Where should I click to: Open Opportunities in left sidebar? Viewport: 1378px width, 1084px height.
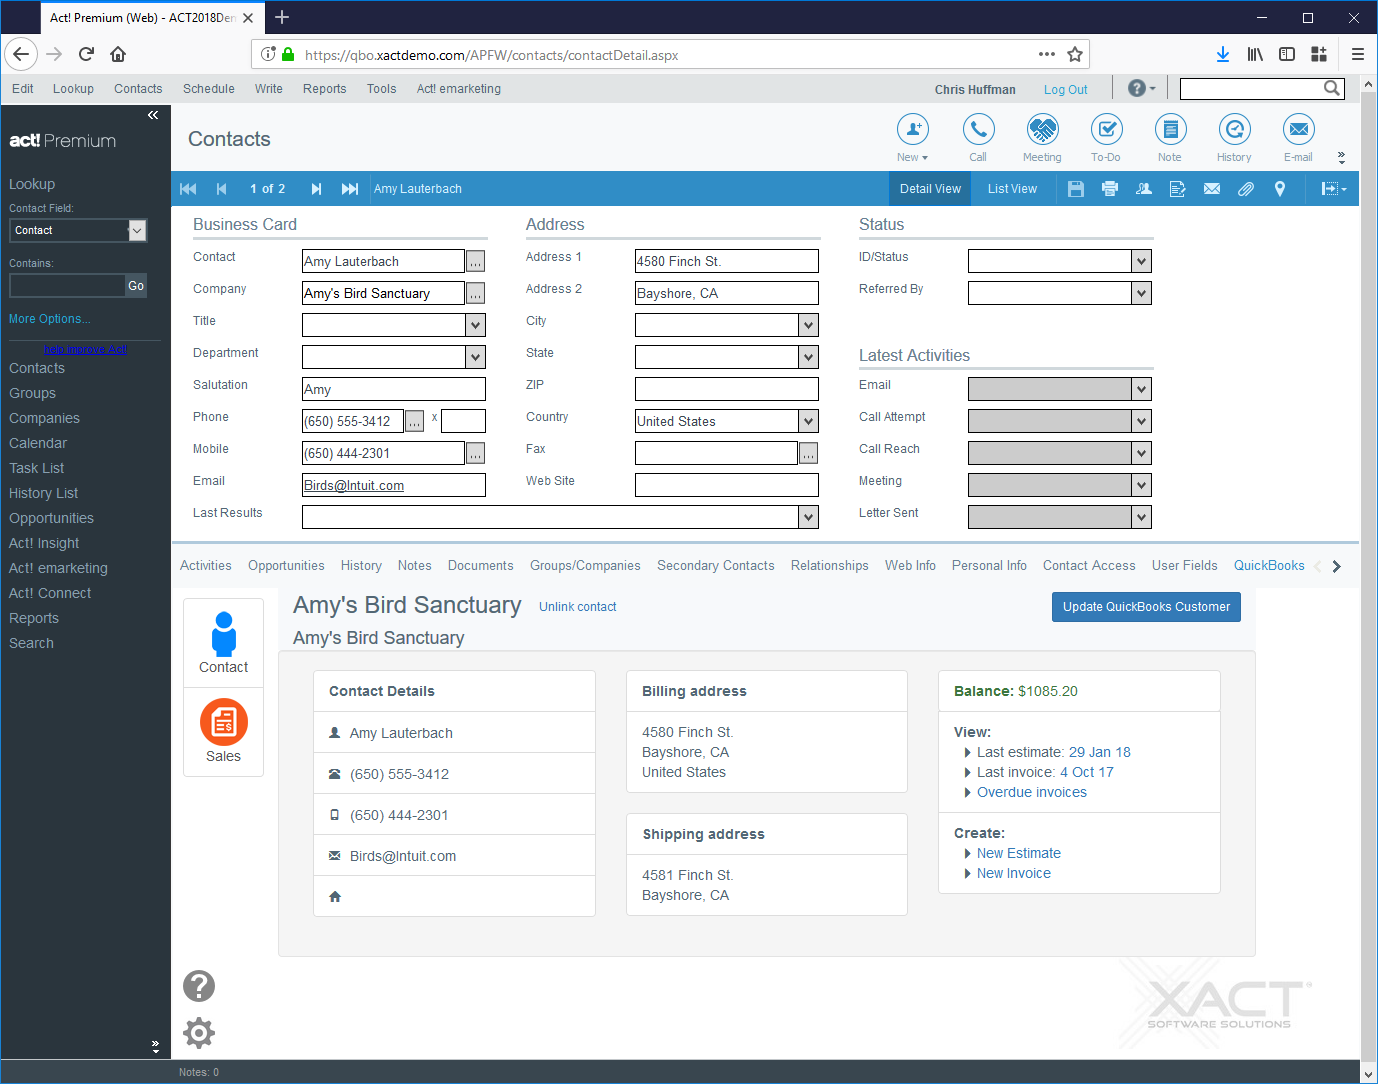52,518
